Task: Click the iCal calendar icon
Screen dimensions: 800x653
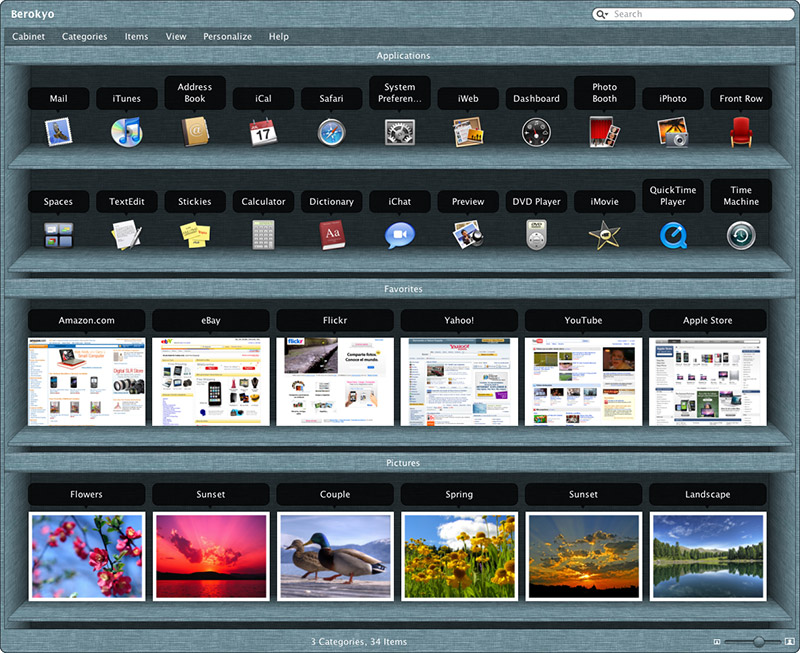Action: (x=263, y=132)
